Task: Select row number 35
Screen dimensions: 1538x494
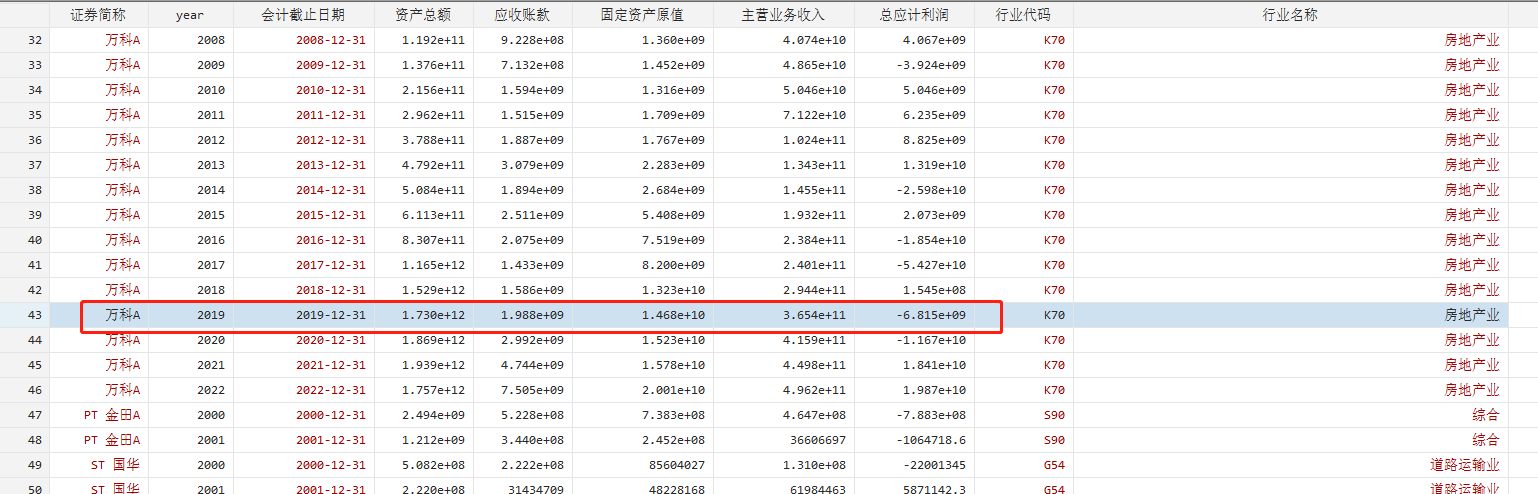Action: pos(36,115)
